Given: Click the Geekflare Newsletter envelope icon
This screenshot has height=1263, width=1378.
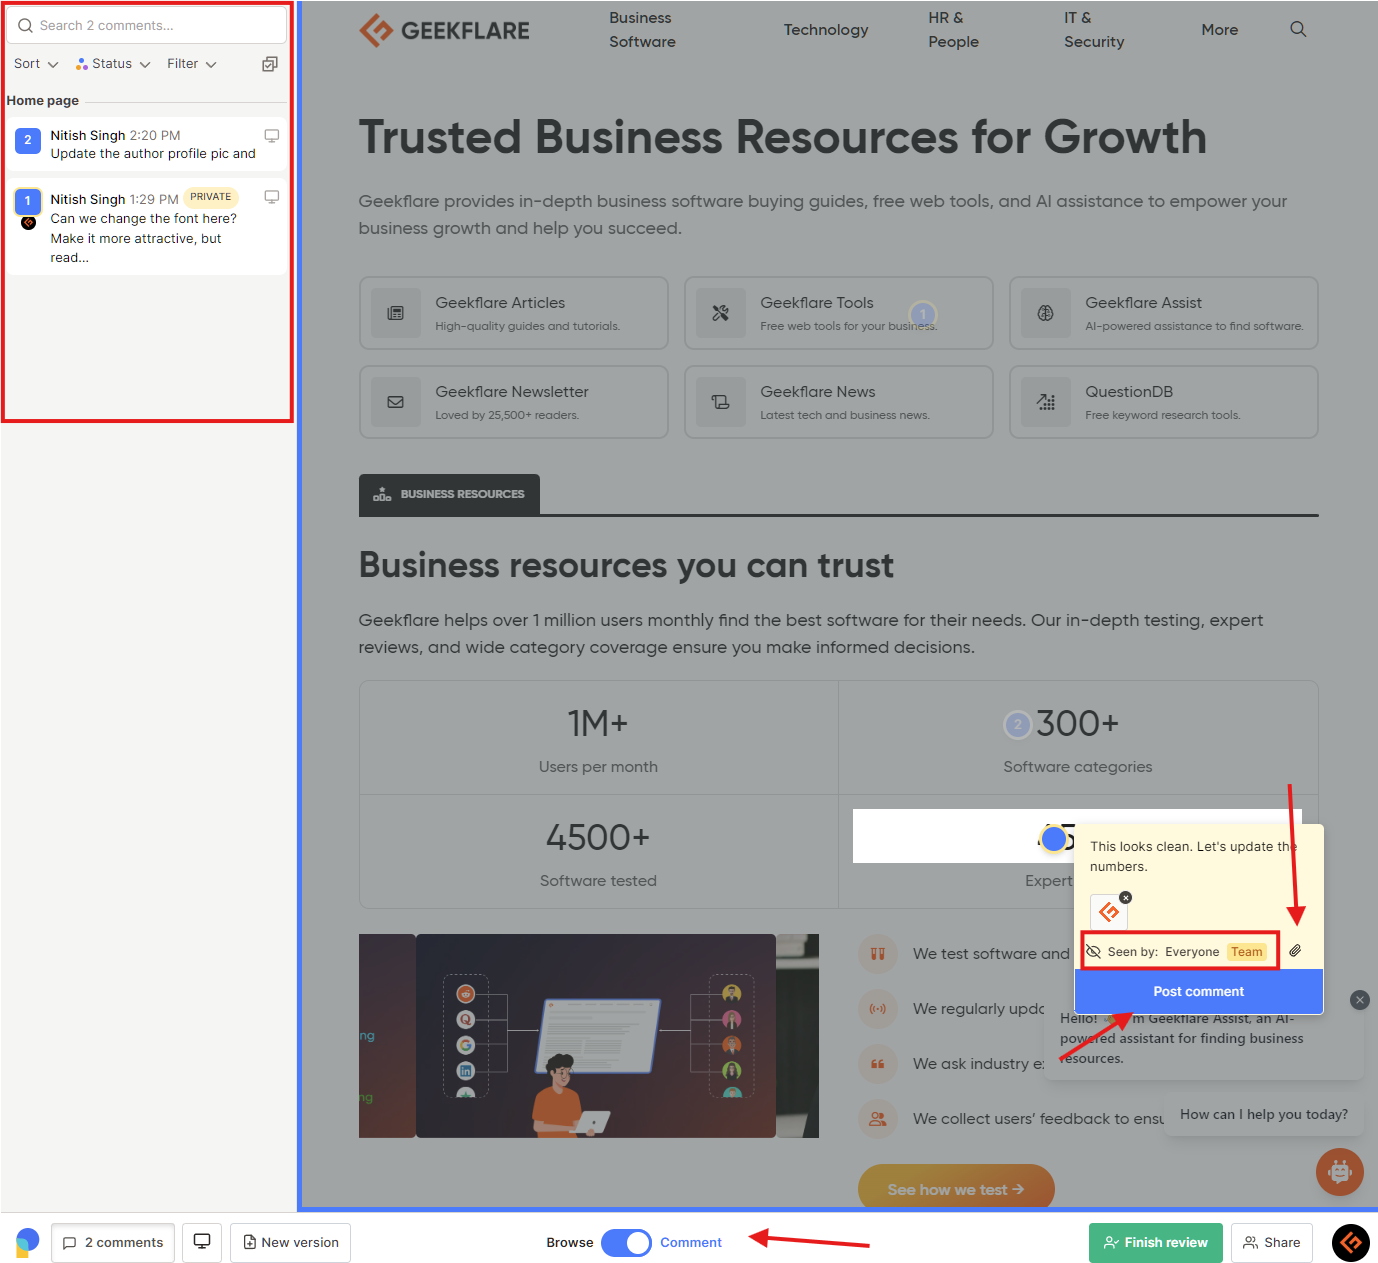Looking at the screenshot, I should coord(395,402).
